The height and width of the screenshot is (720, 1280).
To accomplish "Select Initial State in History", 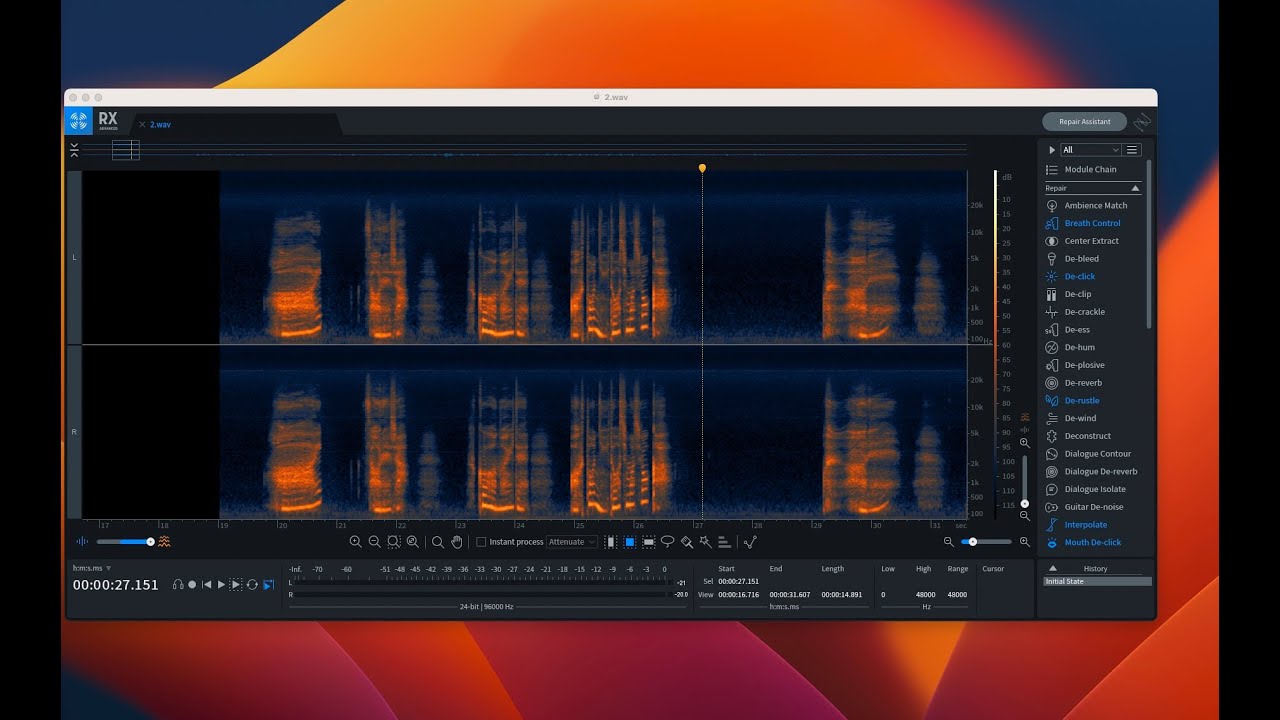I will pyautogui.click(x=1097, y=581).
